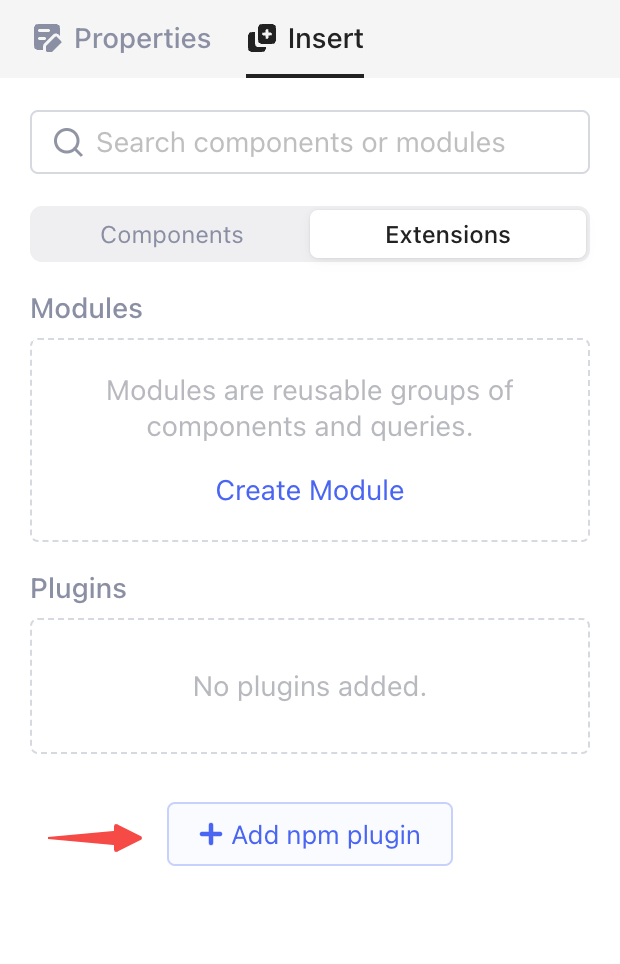Click the Plugins section heading
620x964 pixels.
[x=79, y=587]
